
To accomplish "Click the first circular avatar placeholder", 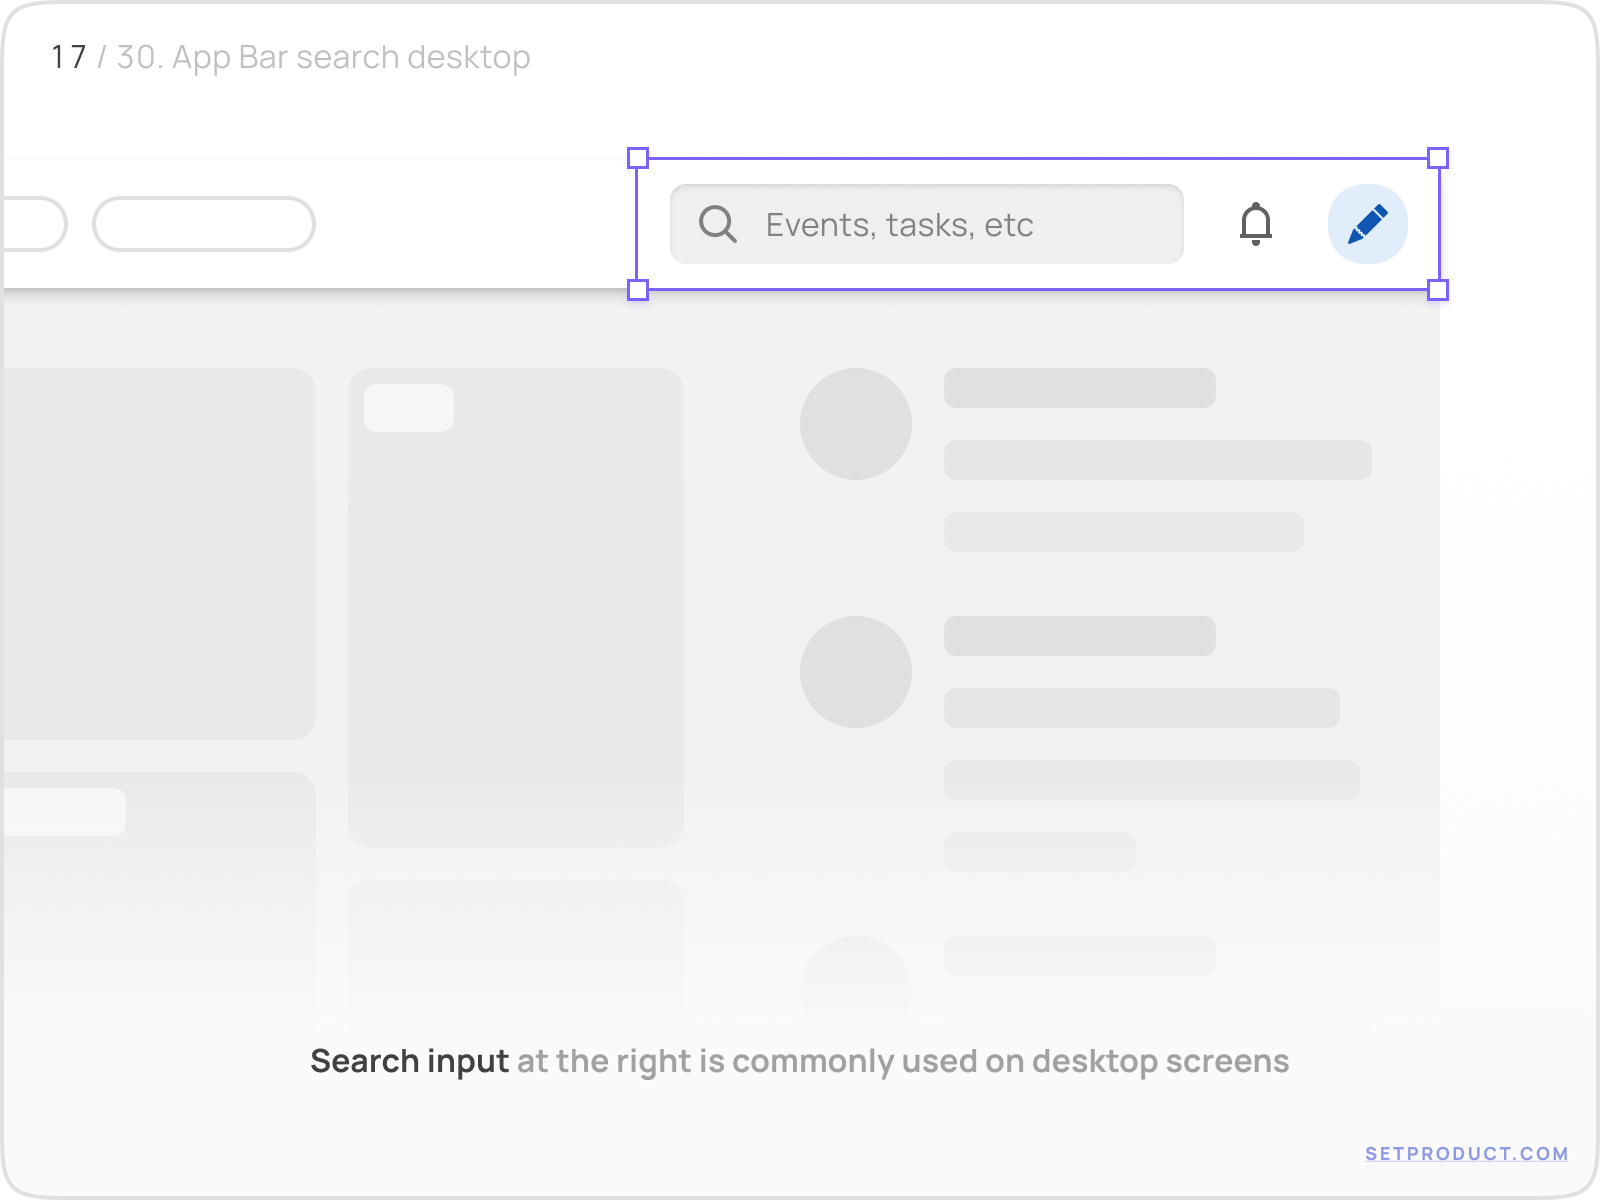I will 856,423.
